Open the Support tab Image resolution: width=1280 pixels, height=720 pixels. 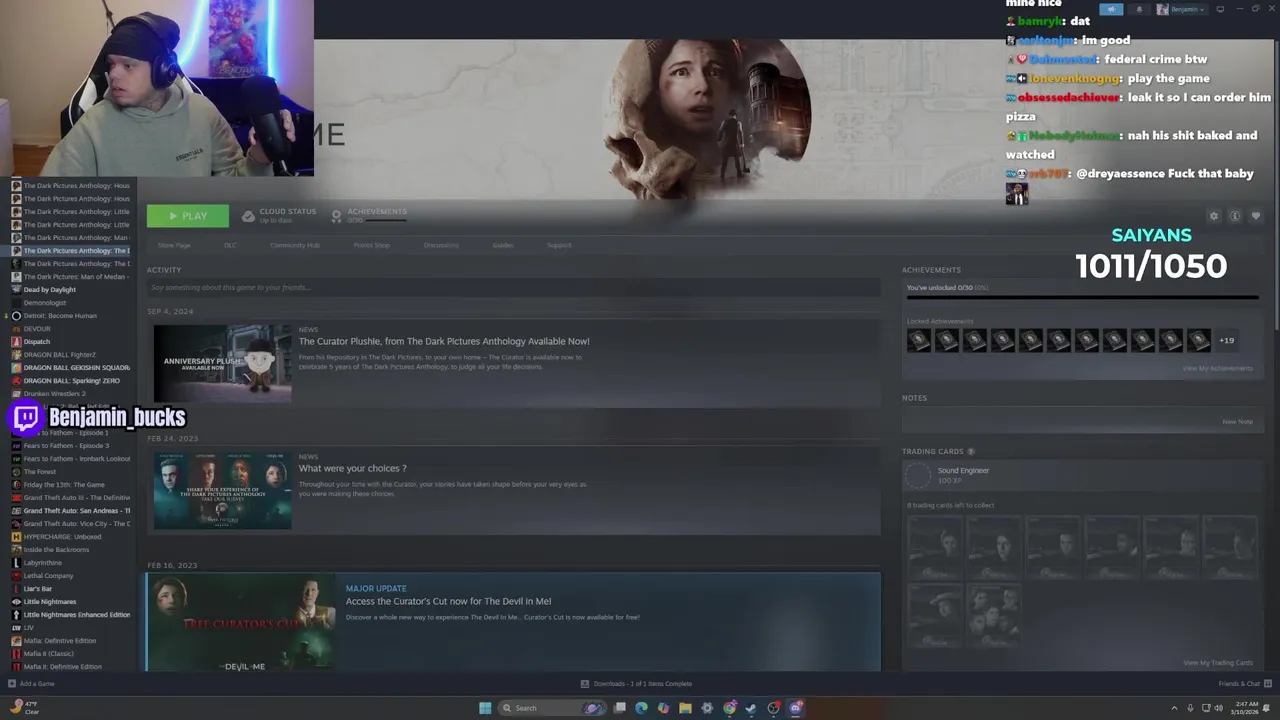(x=559, y=245)
